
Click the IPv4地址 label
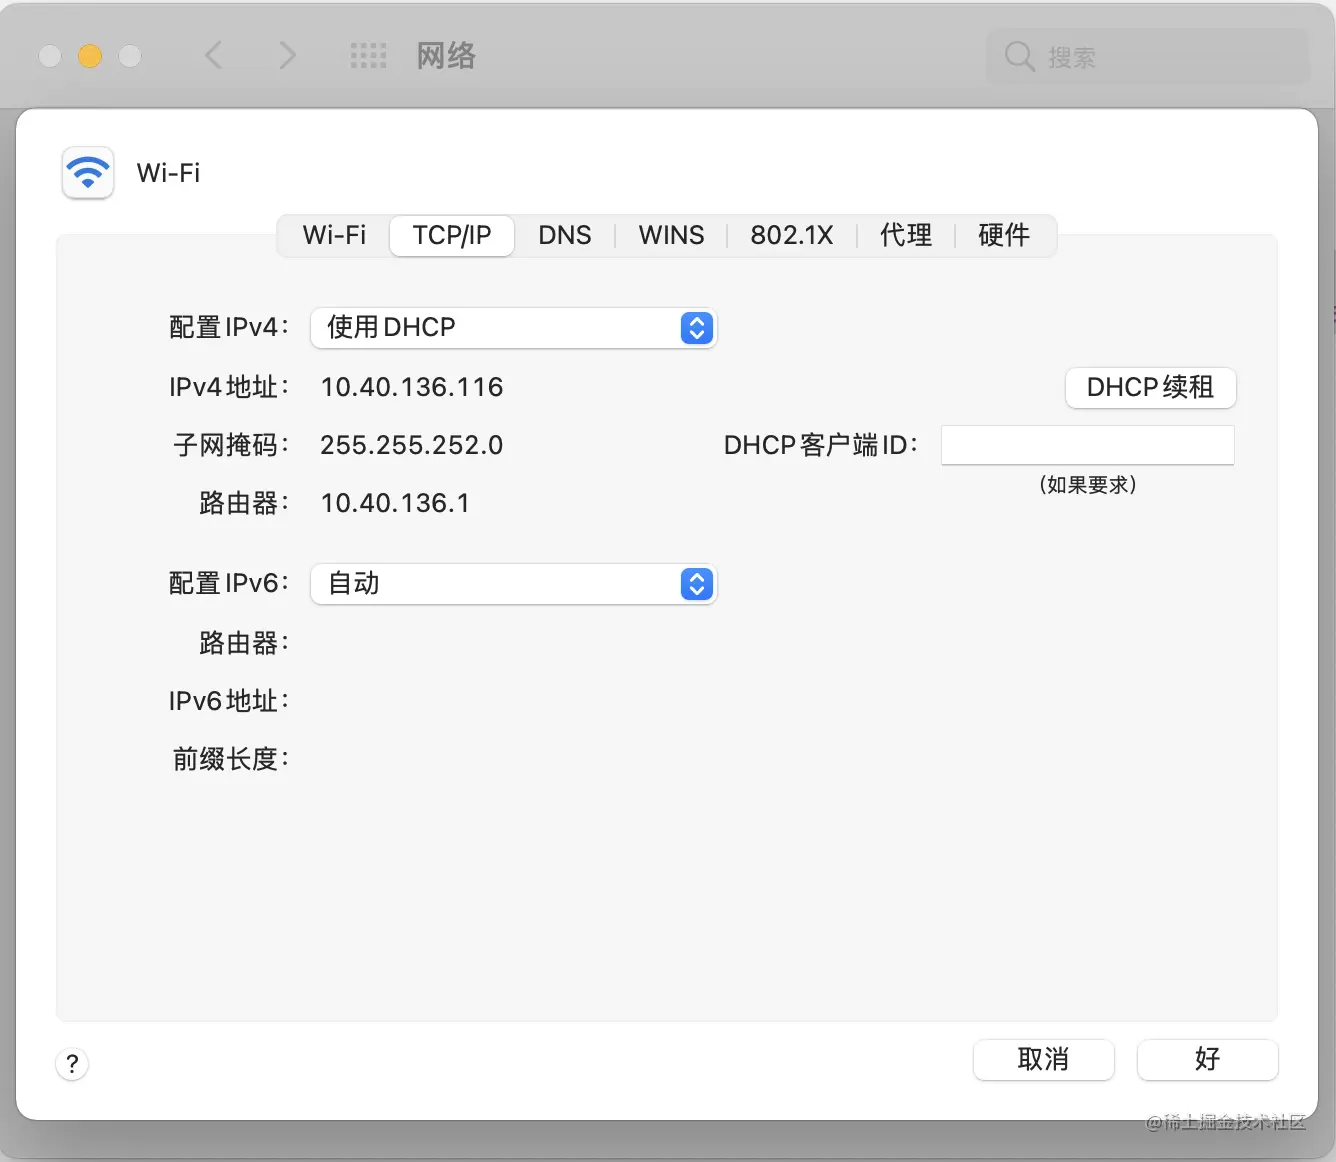(229, 388)
